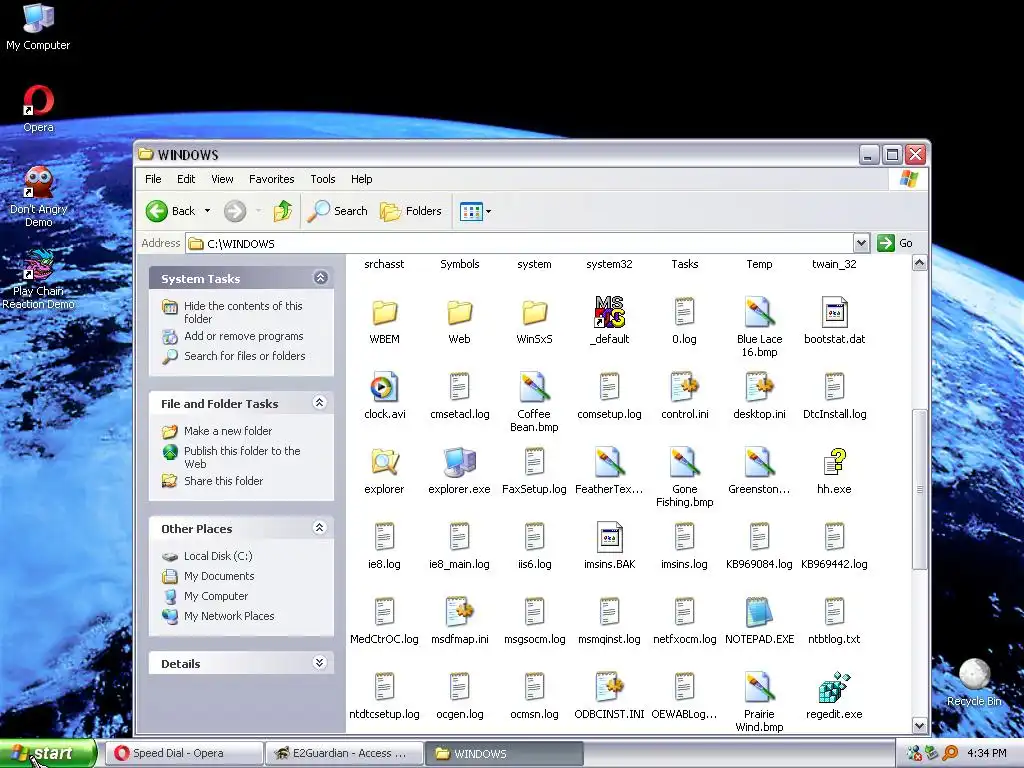Select the NOTEPAD.EXE icon
Screen dimensions: 1024x768
pos(760,612)
